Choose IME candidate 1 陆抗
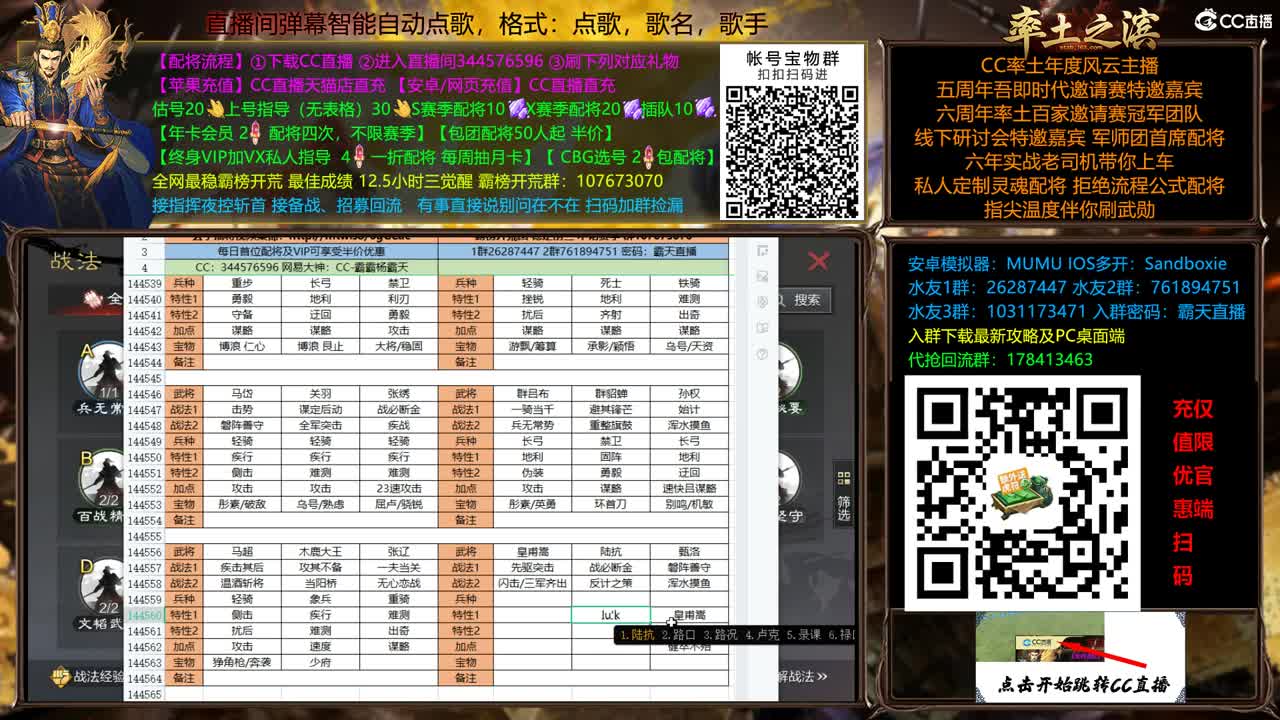1280x720 pixels. pyautogui.click(x=637, y=634)
